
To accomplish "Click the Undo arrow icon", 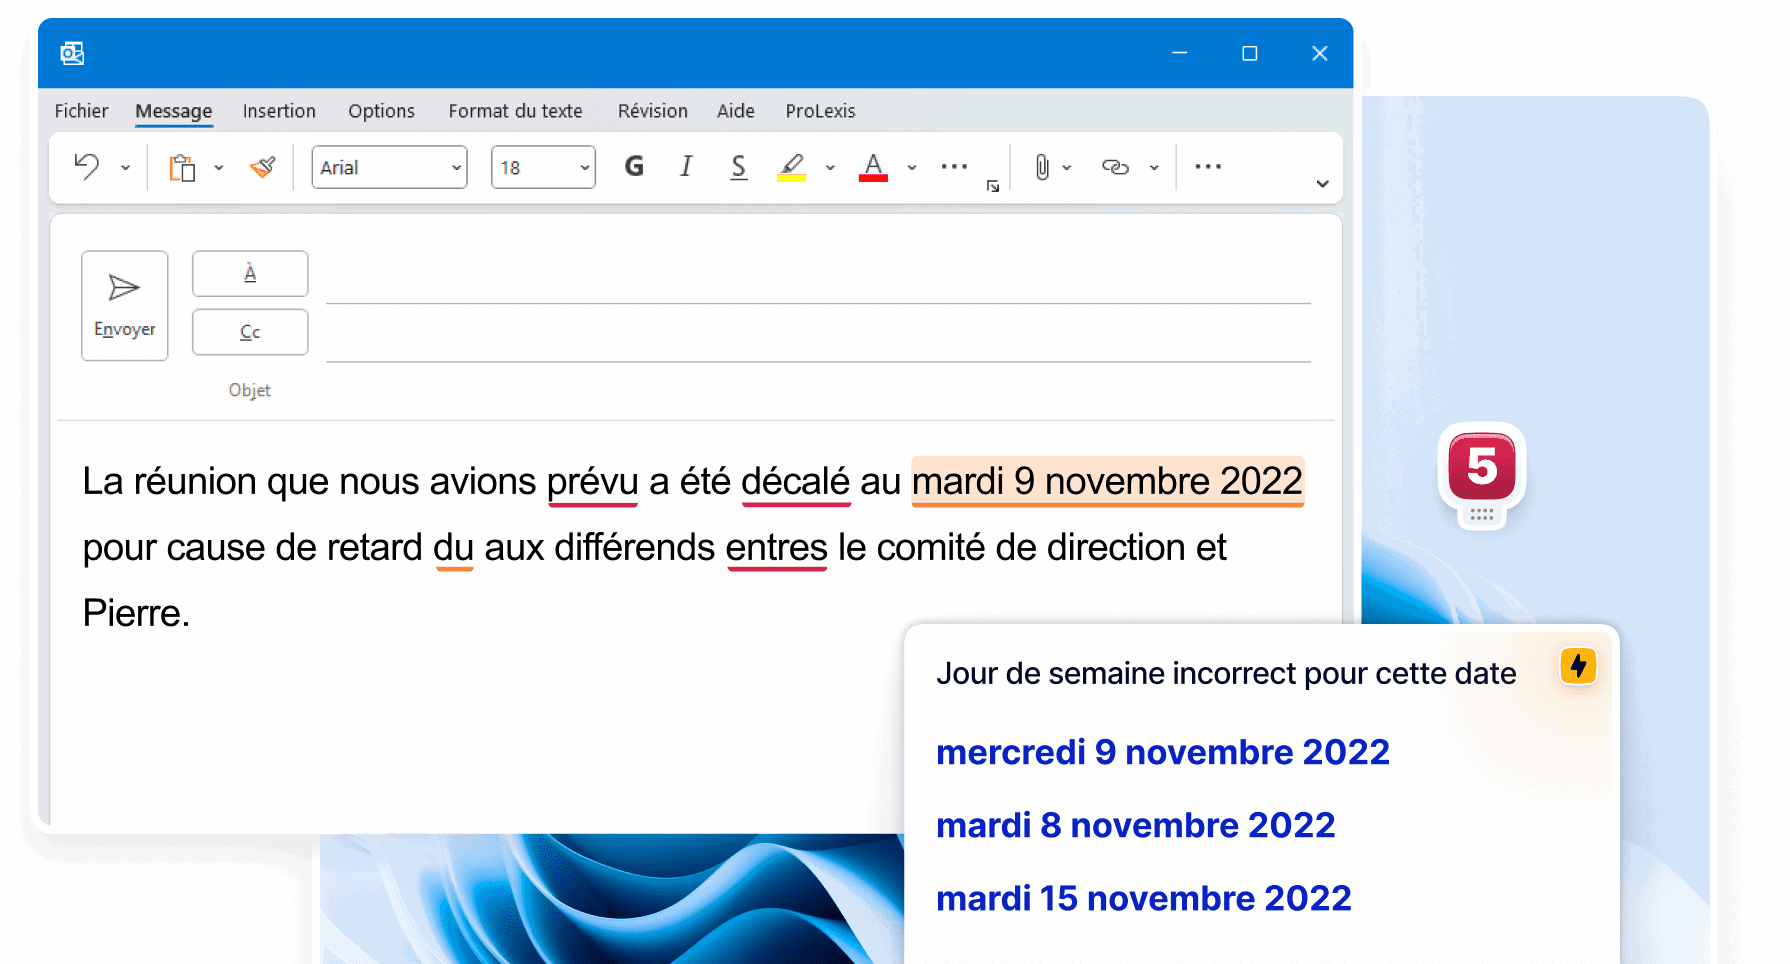I will click(x=87, y=167).
